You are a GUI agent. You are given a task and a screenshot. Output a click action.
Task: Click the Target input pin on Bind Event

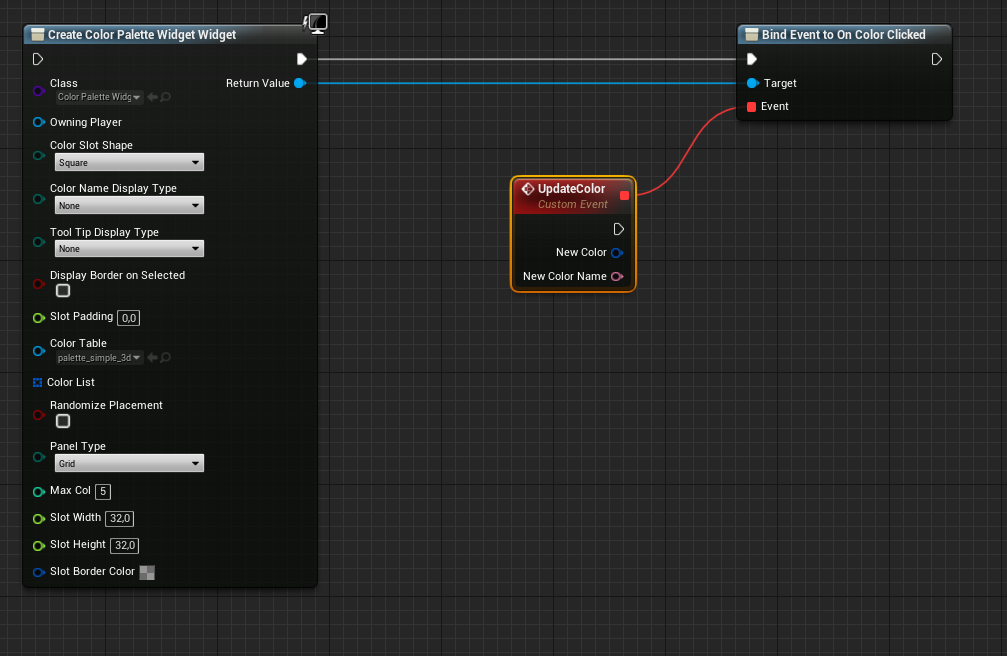[752, 83]
